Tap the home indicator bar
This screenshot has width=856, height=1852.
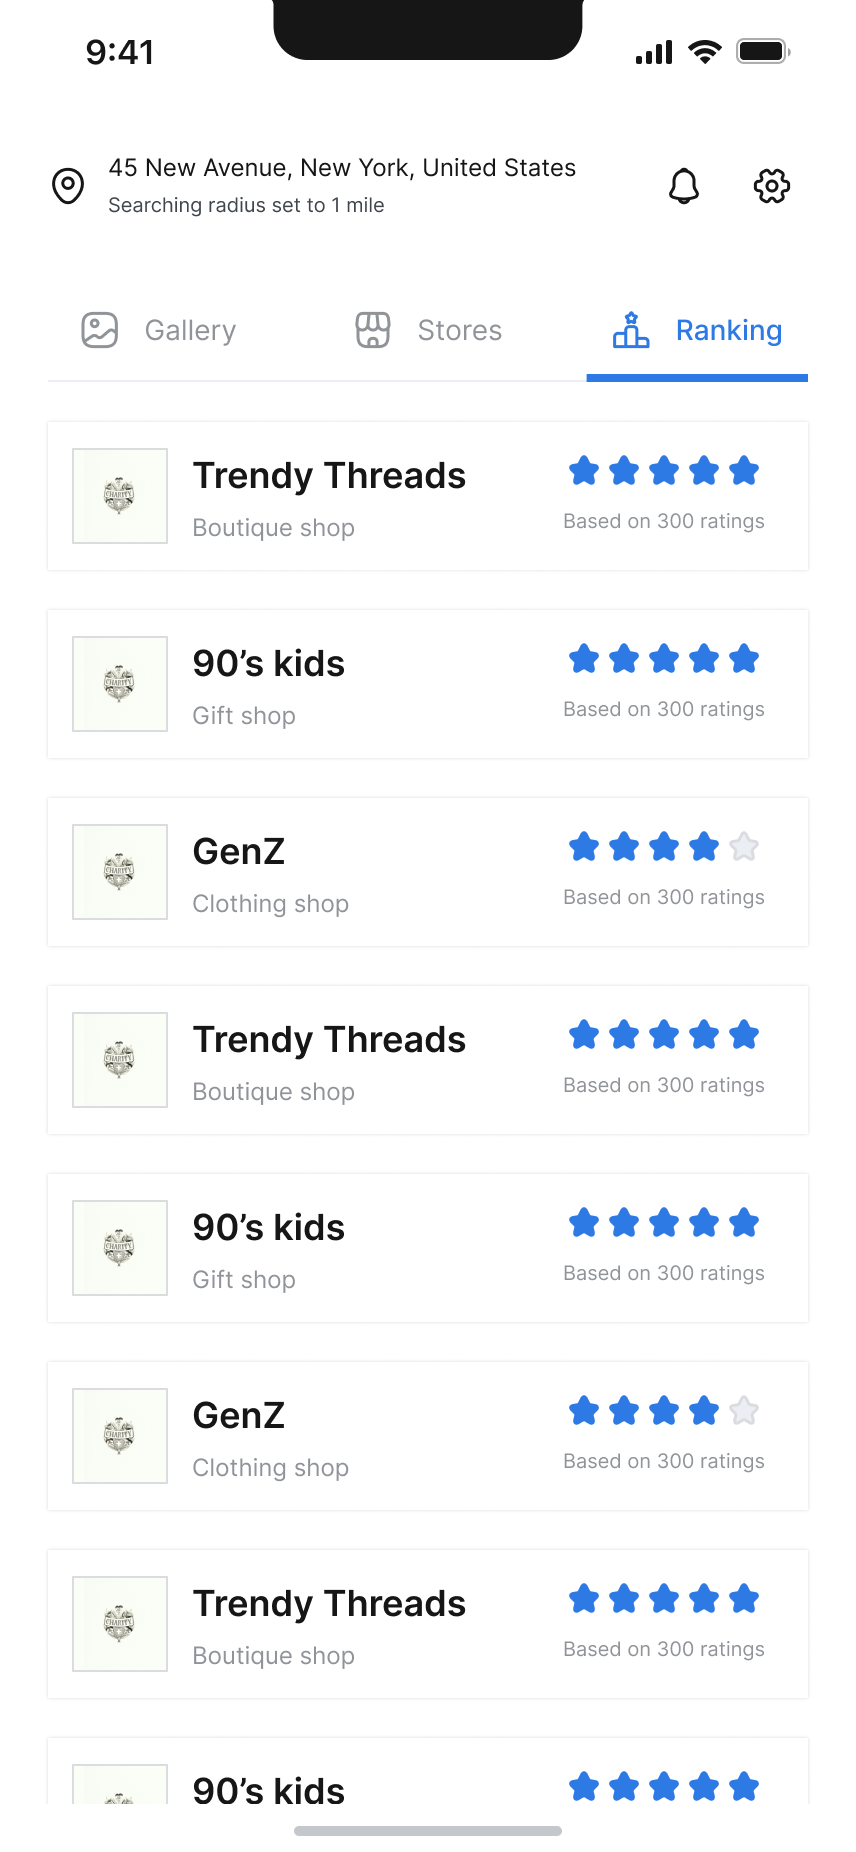pos(428,1831)
